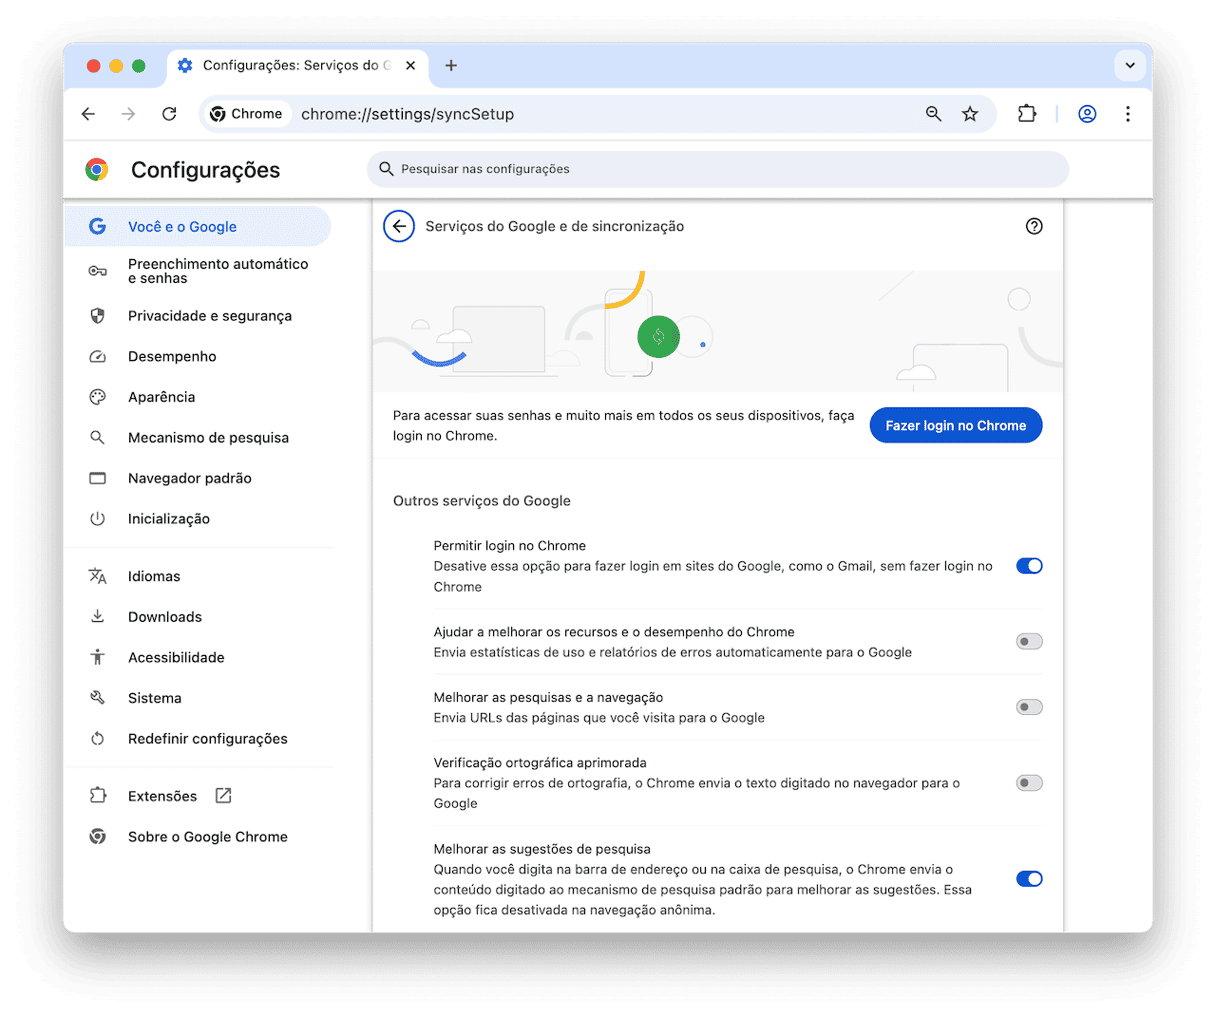Click the shield icon for privacy
The width and height of the screenshot is (1216, 1016).
coord(97,315)
